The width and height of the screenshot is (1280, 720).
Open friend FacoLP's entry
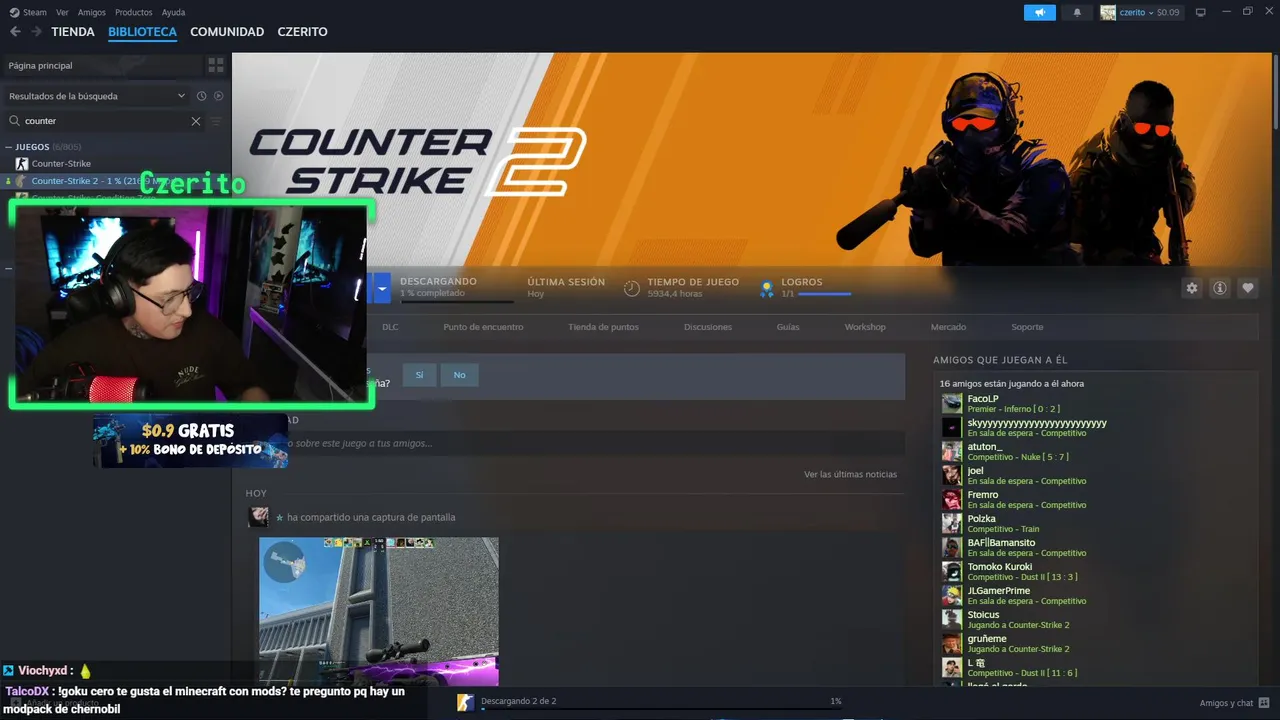tap(1013, 403)
